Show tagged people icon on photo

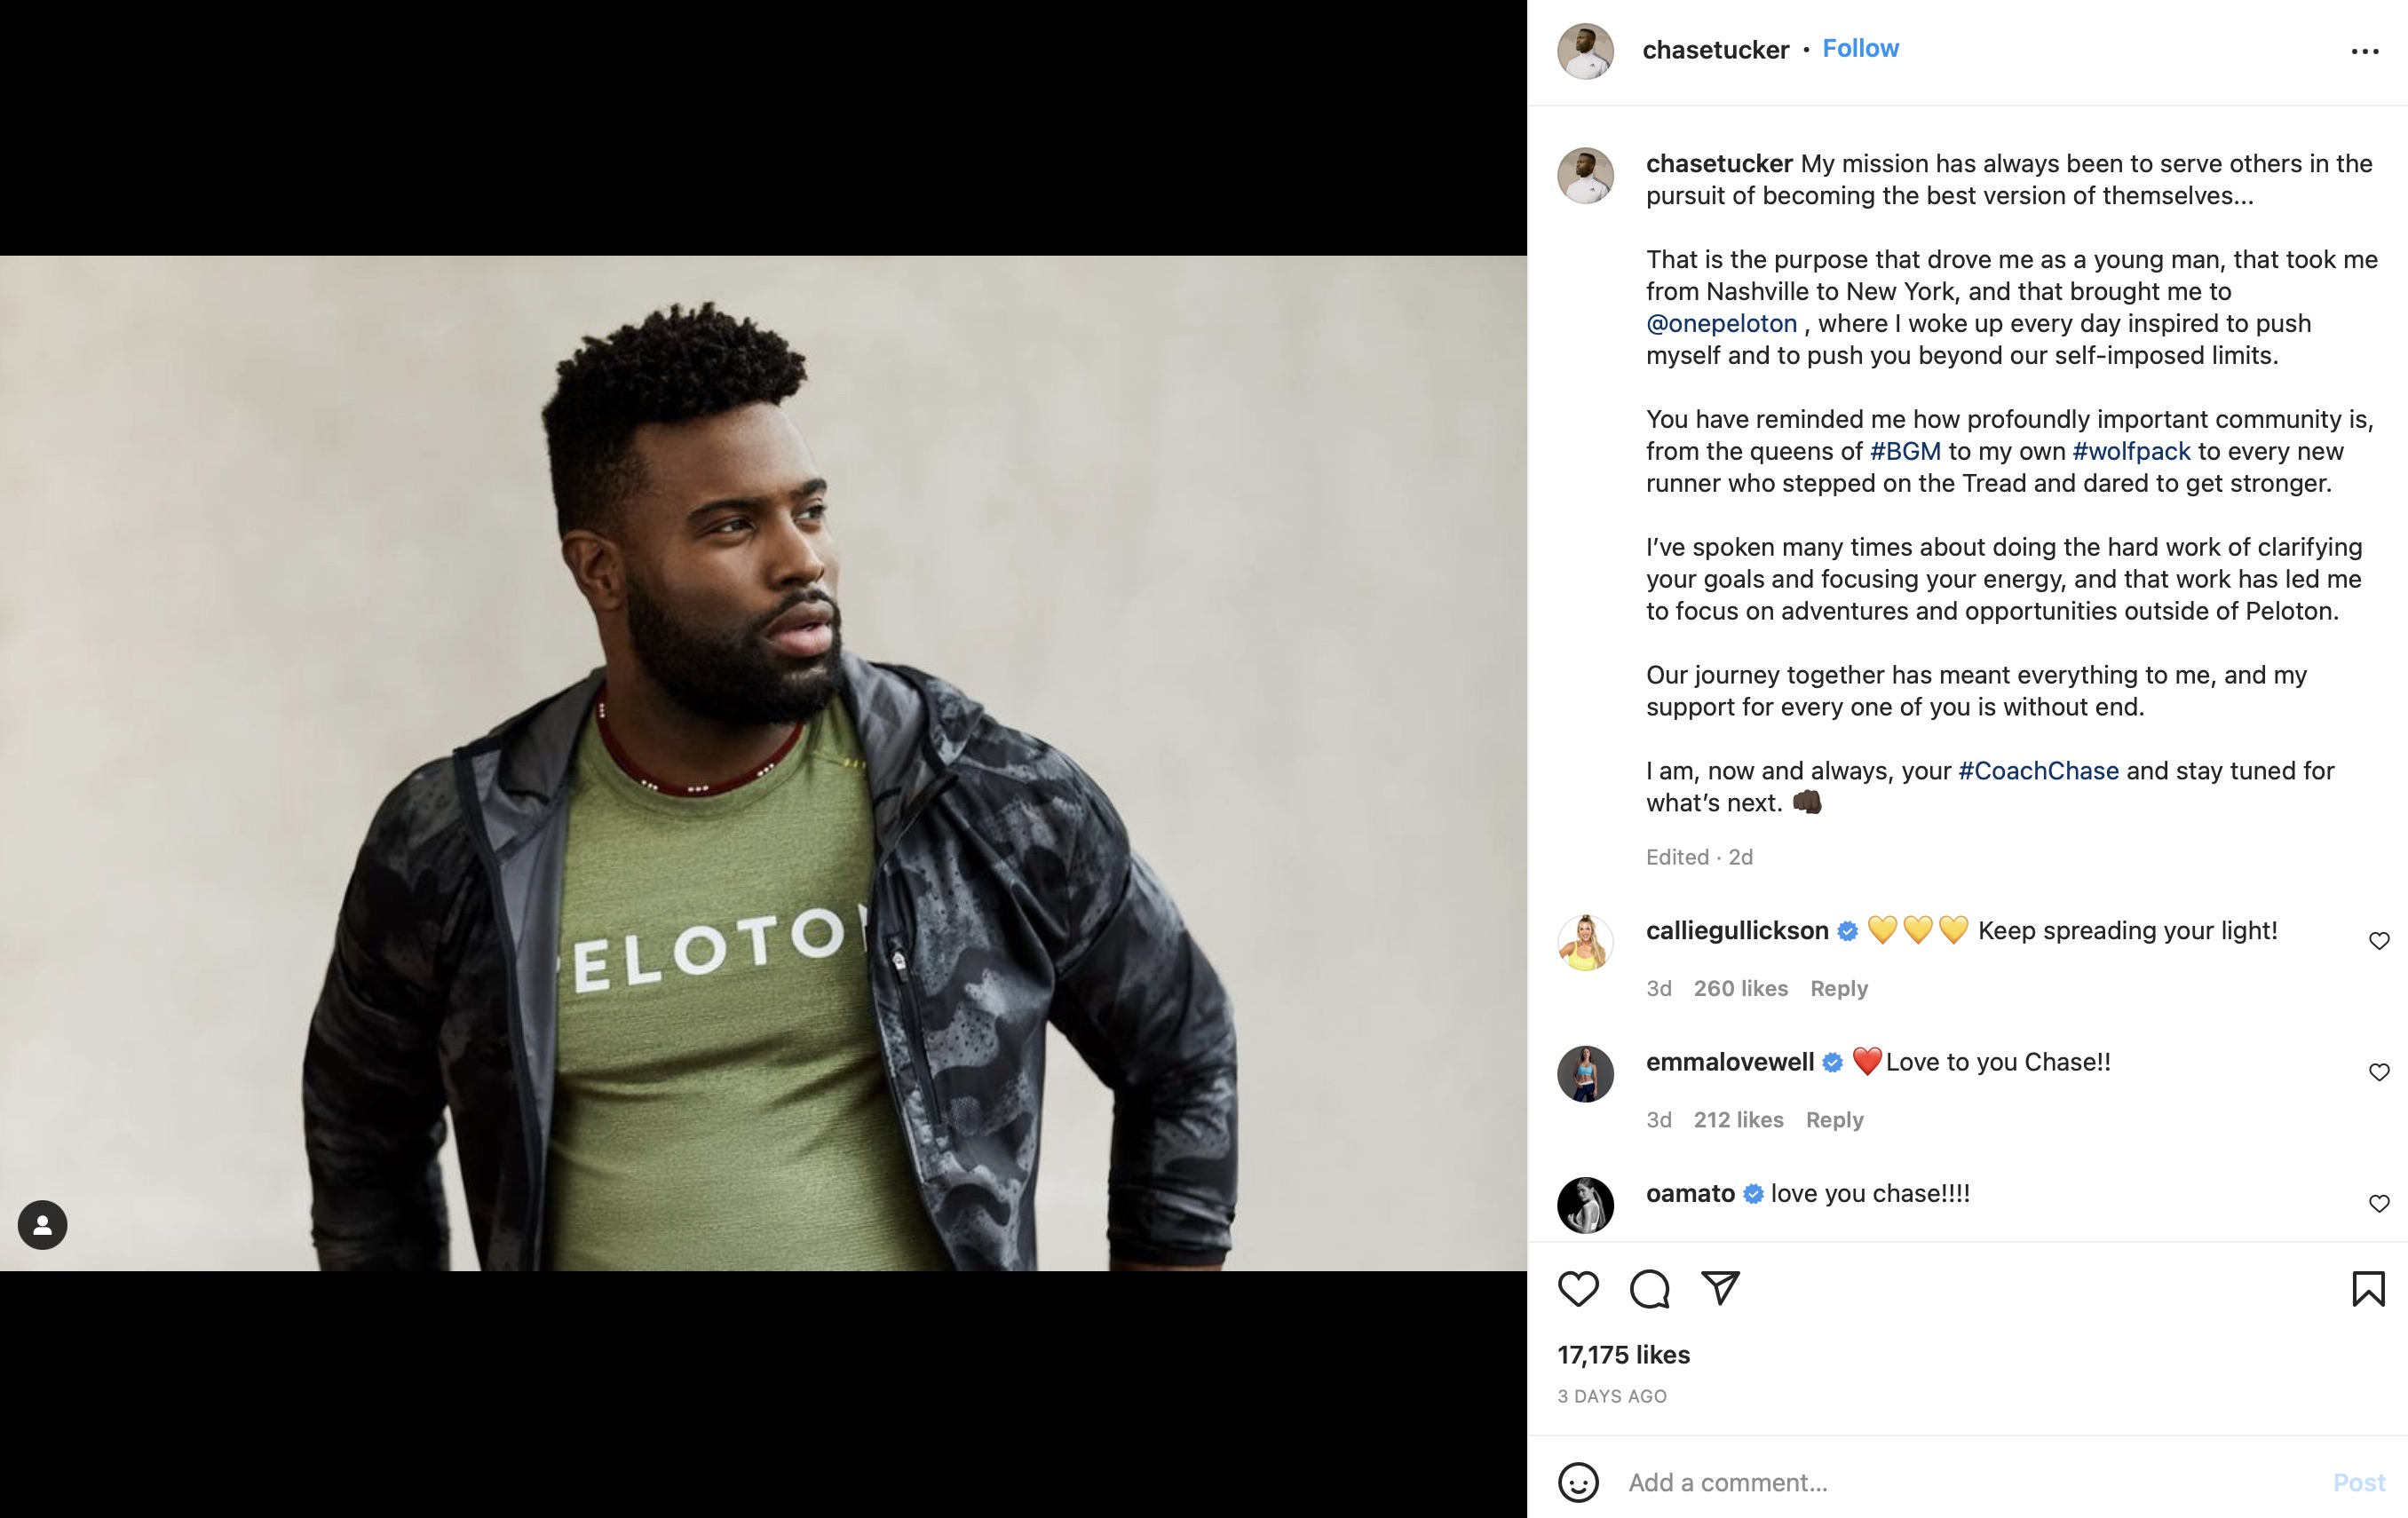click(42, 1225)
